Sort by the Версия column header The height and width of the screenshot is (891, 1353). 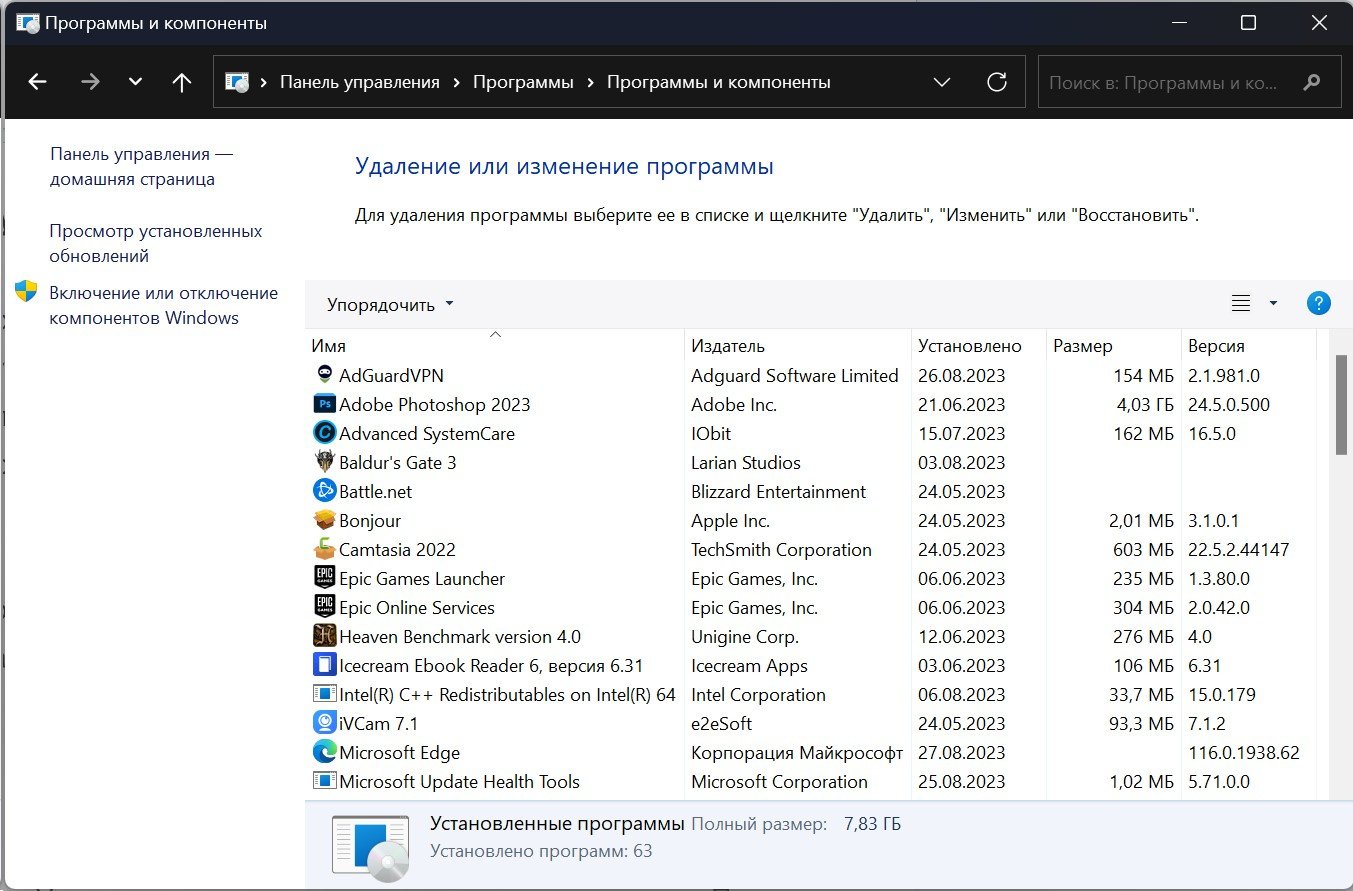pyautogui.click(x=1248, y=346)
